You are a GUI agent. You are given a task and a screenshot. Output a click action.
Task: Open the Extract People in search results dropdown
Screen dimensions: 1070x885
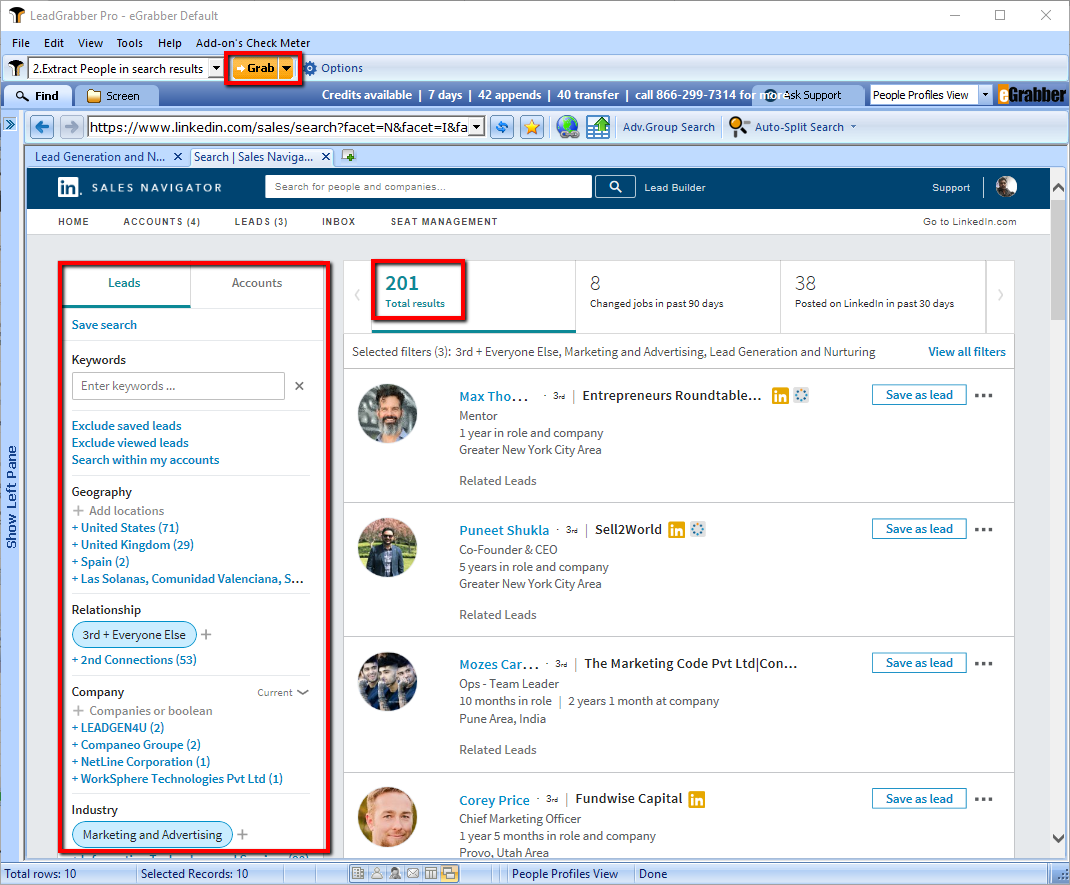(216, 68)
